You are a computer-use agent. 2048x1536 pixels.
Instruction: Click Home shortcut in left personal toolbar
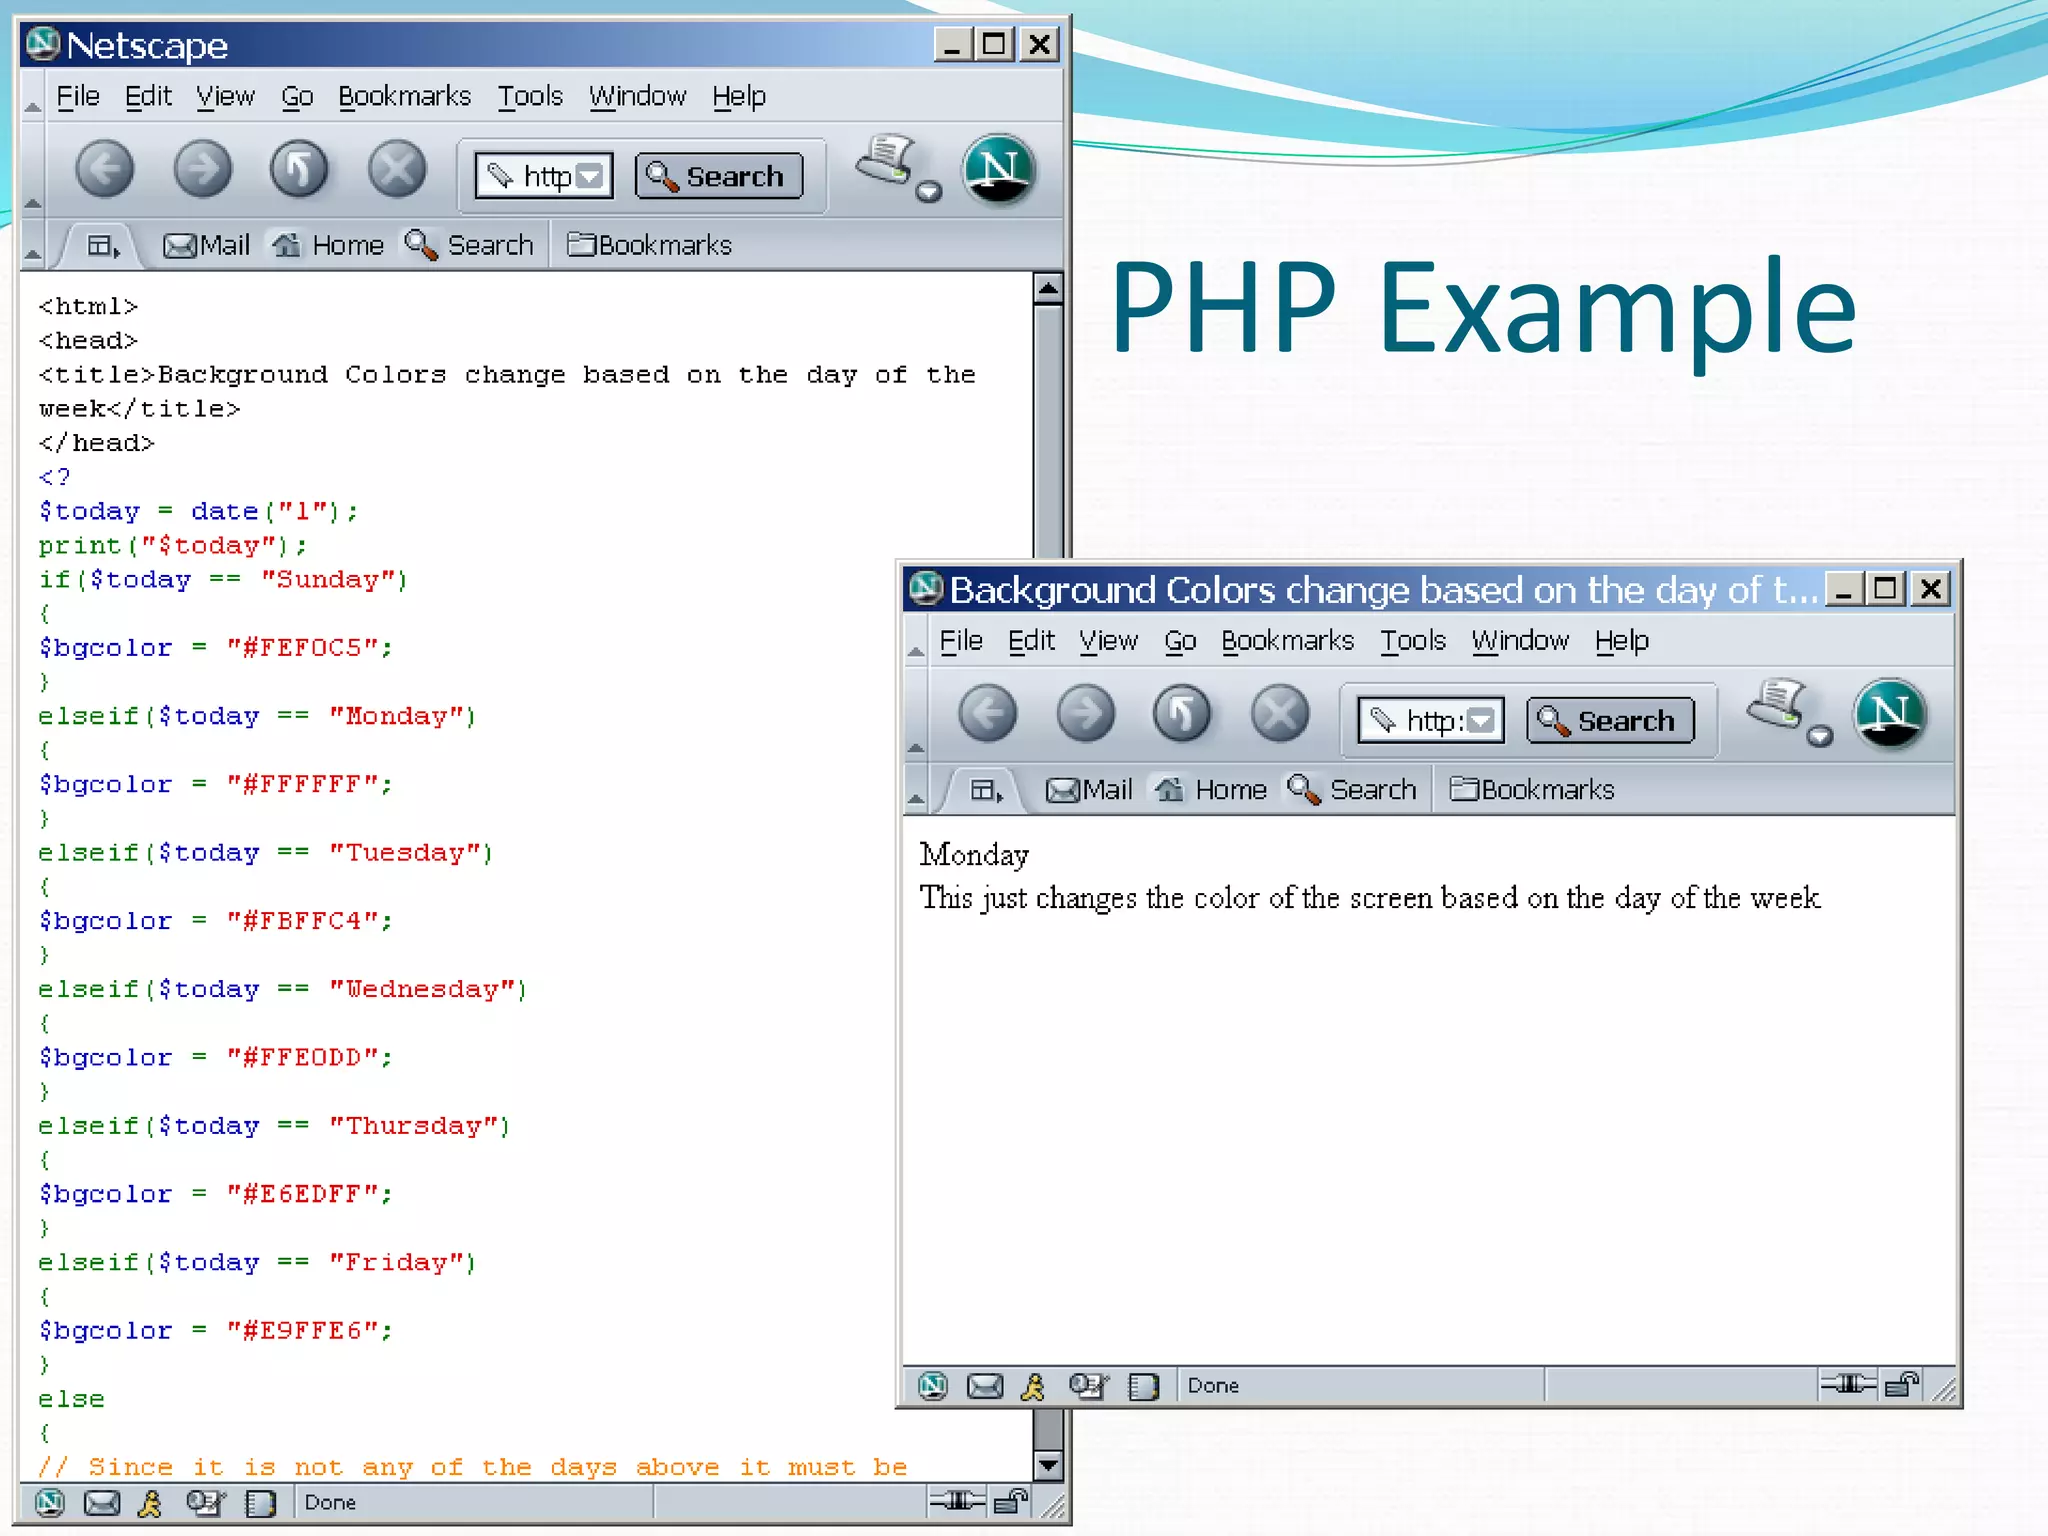point(328,245)
